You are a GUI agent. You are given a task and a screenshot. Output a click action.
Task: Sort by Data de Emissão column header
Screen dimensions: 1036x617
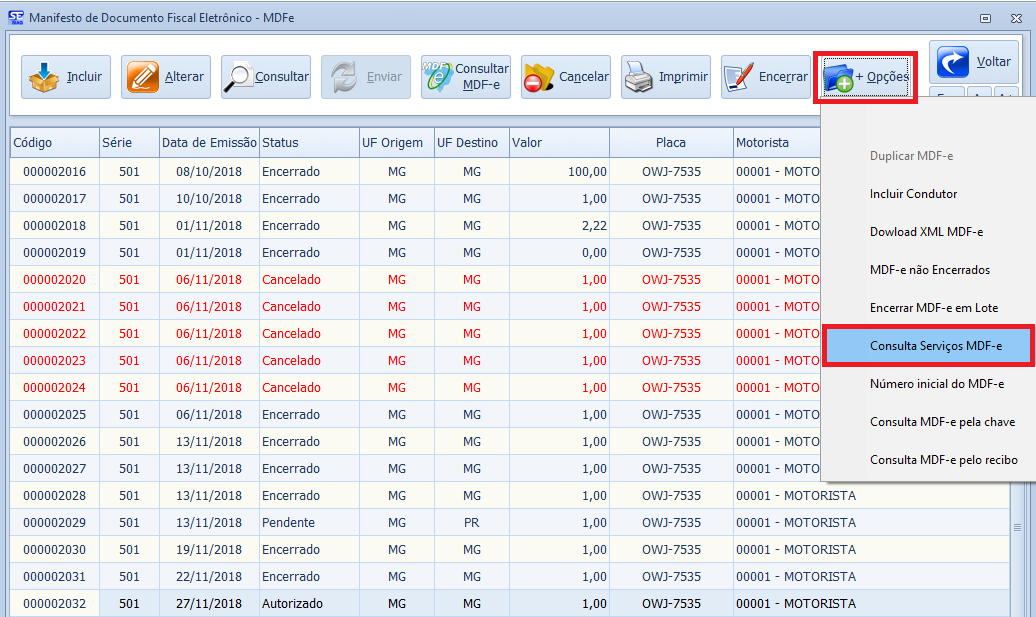[208, 143]
